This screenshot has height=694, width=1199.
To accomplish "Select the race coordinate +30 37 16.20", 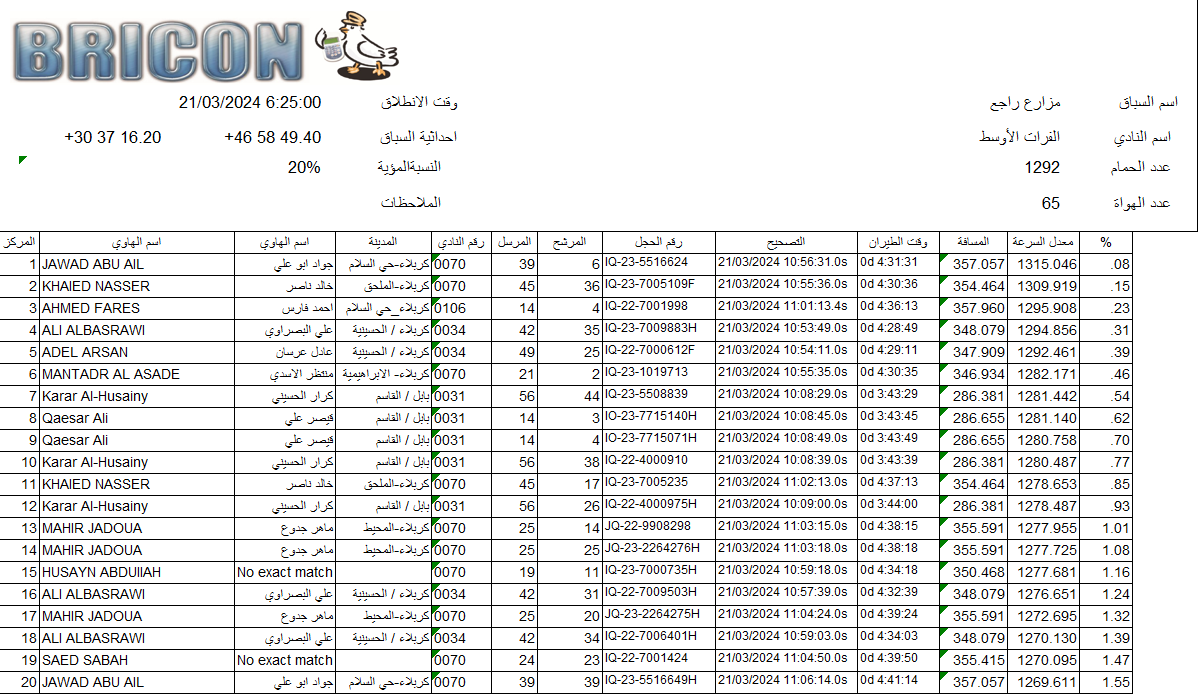I will click(x=112, y=137).
